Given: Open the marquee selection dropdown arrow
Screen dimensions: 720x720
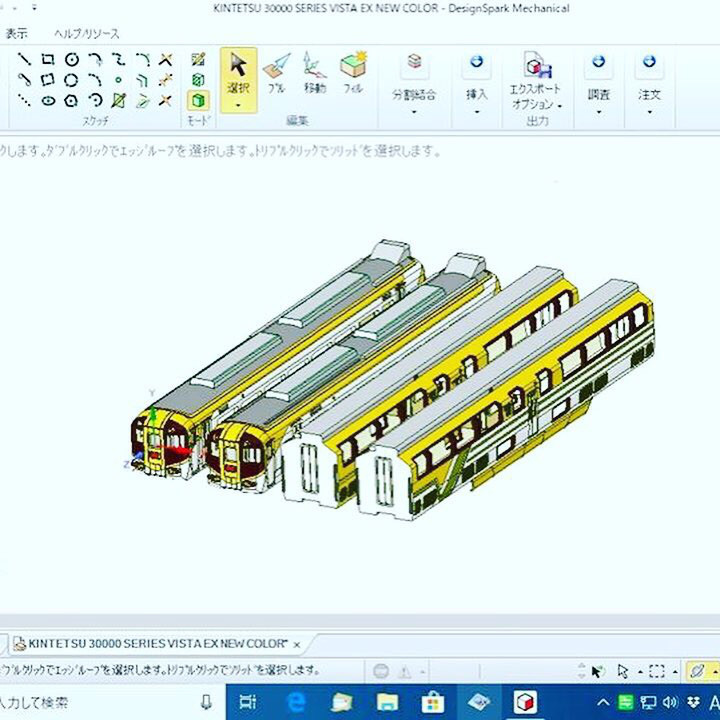Looking at the screenshot, I should 675,672.
